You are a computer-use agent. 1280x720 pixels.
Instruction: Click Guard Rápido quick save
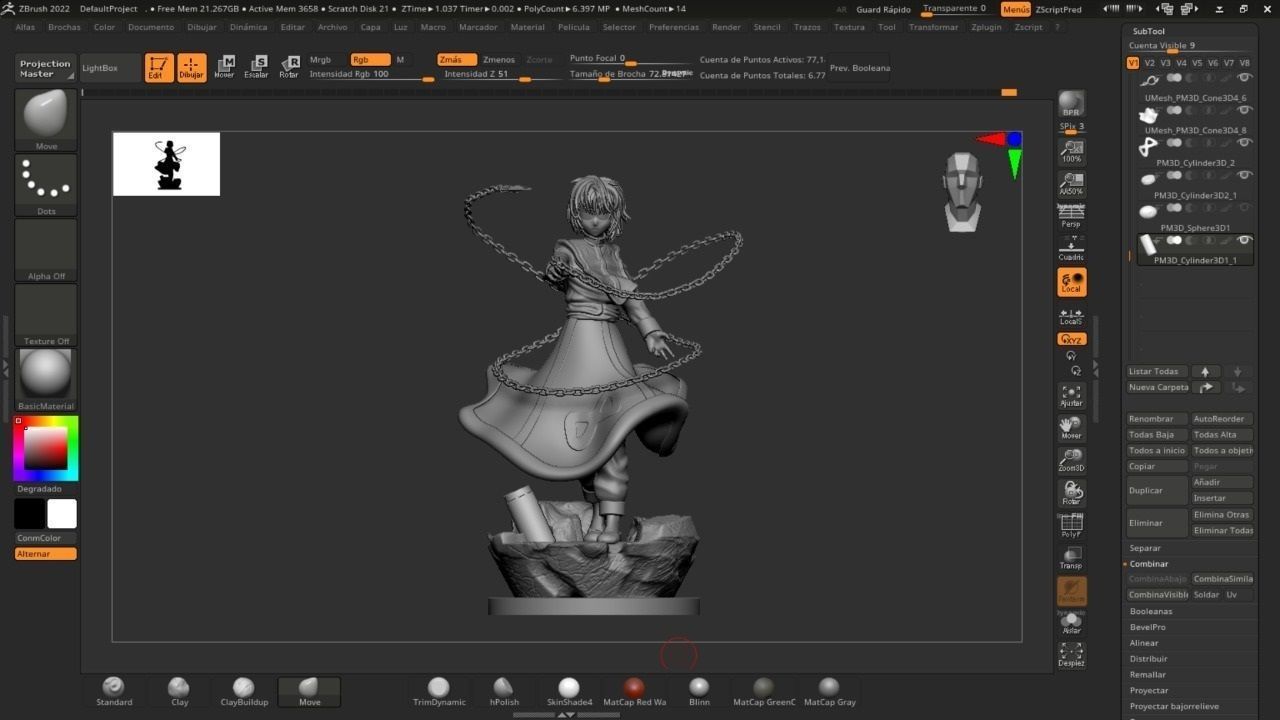[x=883, y=9]
